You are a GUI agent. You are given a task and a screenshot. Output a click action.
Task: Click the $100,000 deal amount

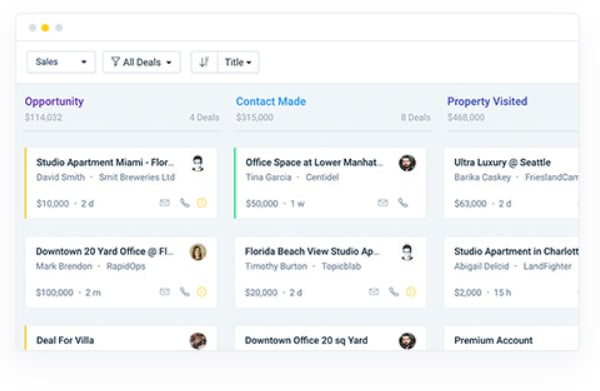(54, 293)
